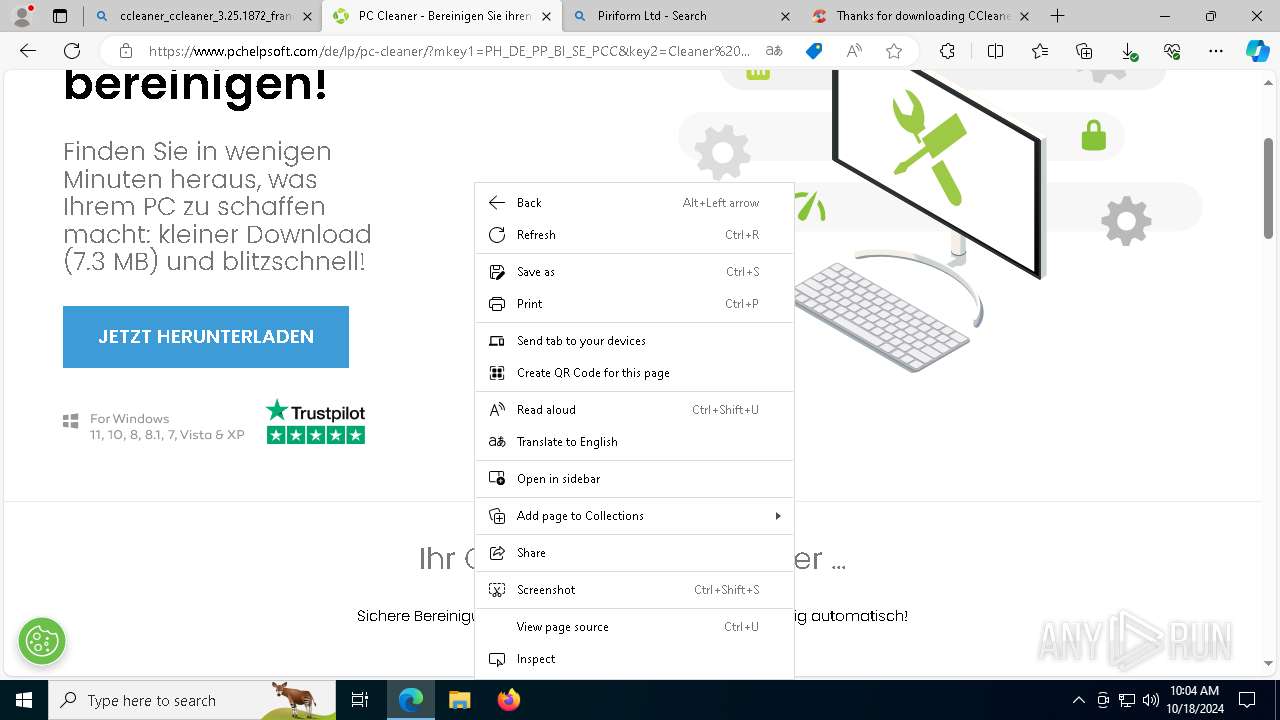Select View page source
The height and width of the screenshot is (720, 1280).
click(x=634, y=627)
